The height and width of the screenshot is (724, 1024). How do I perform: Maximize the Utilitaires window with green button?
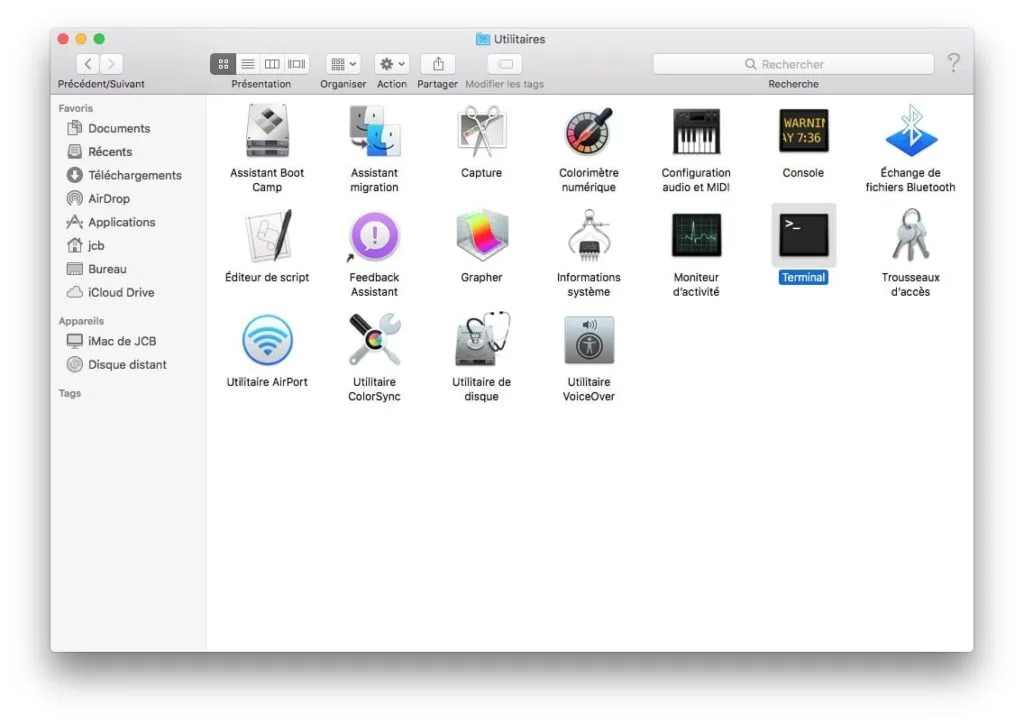pos(99,39)
